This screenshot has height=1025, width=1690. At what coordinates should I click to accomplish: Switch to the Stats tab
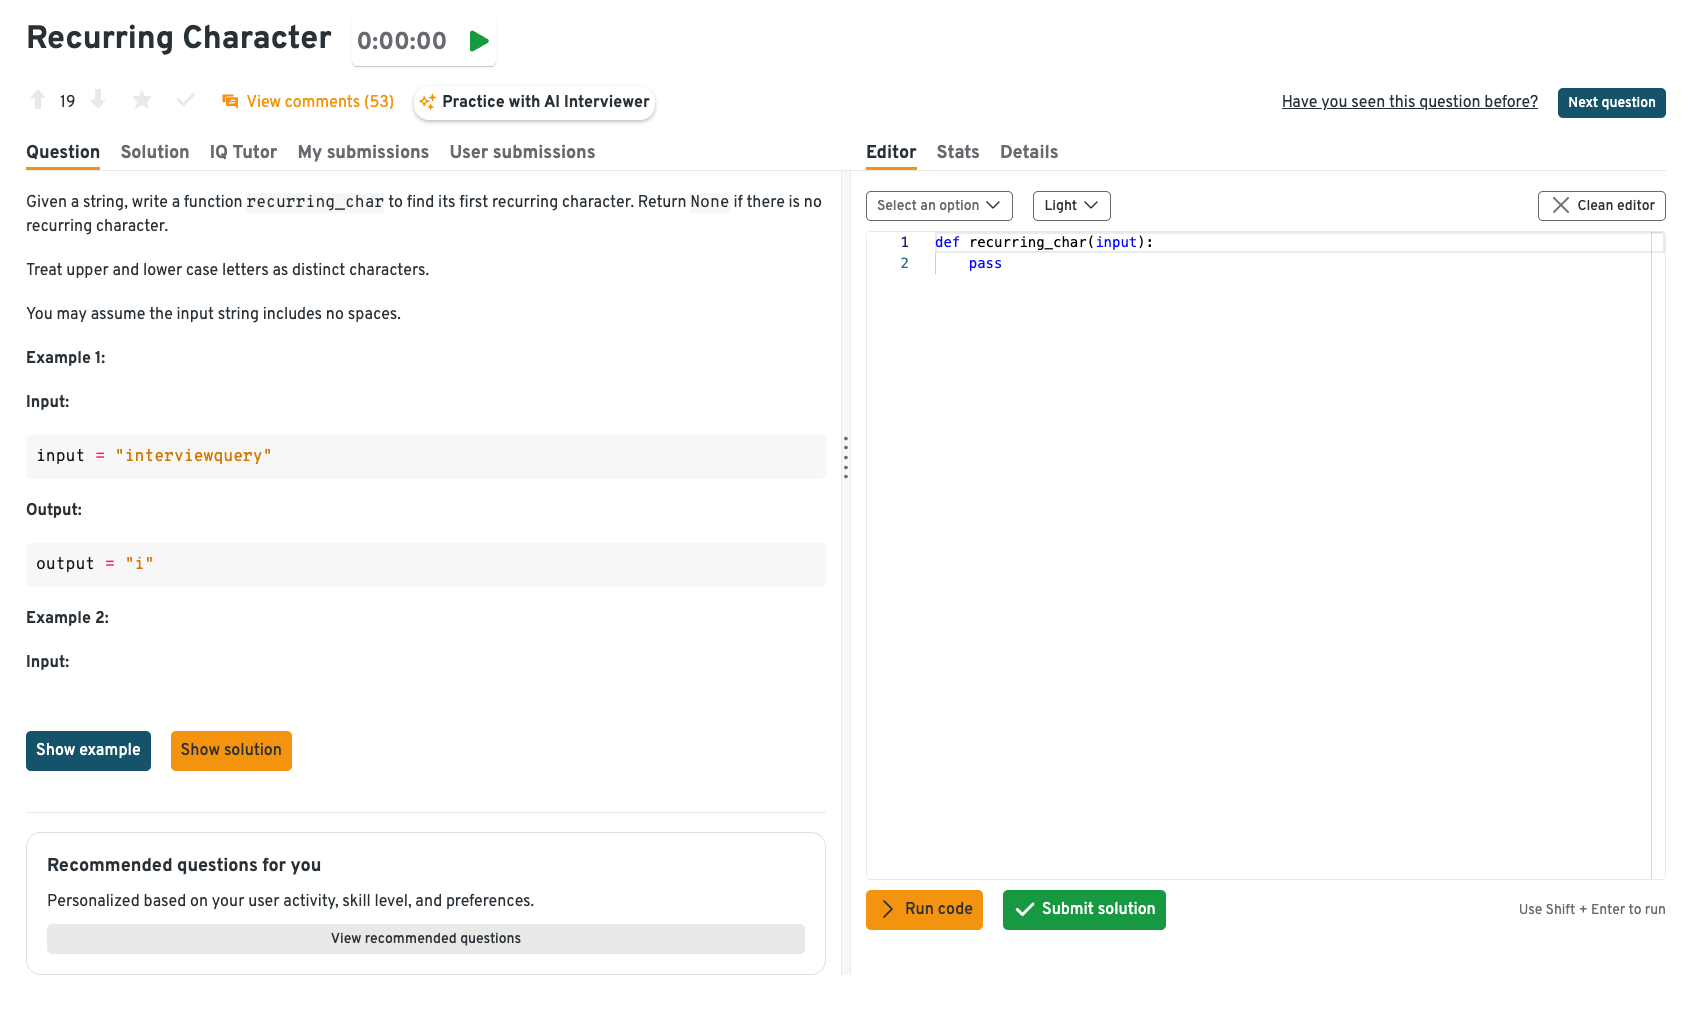pos(957,152)
